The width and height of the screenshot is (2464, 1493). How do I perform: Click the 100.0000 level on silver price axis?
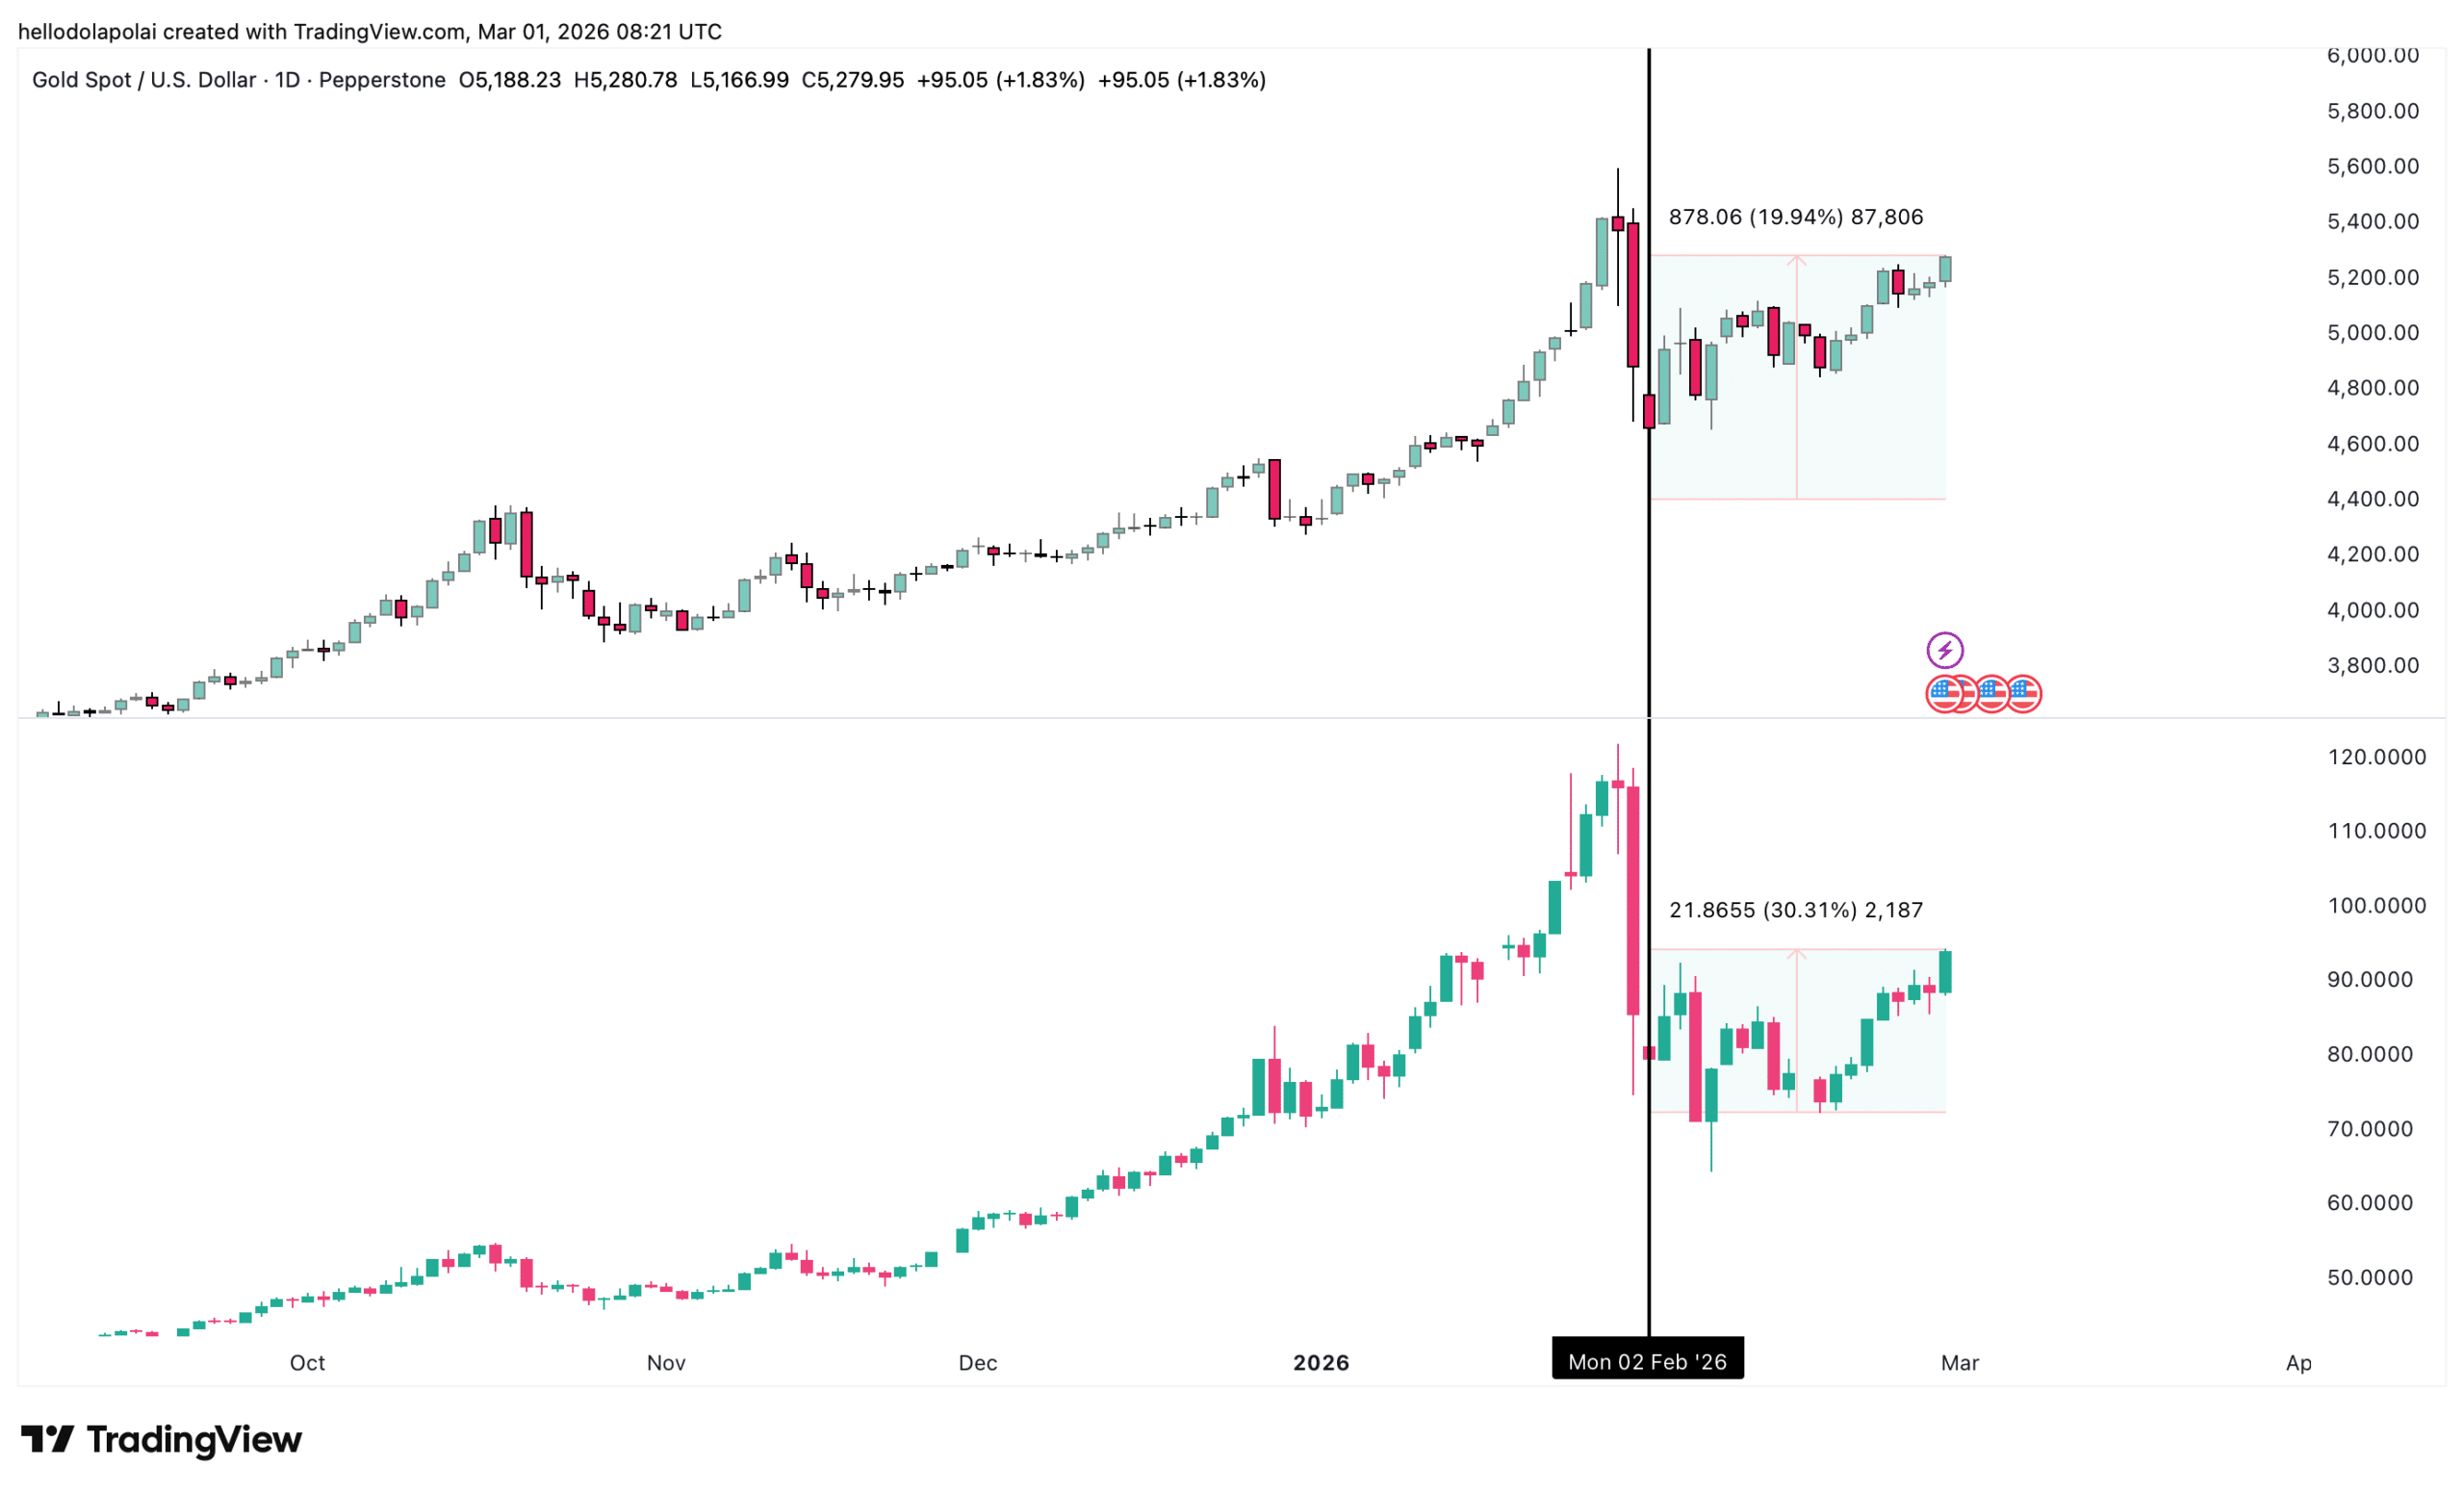coord(2376,905)
